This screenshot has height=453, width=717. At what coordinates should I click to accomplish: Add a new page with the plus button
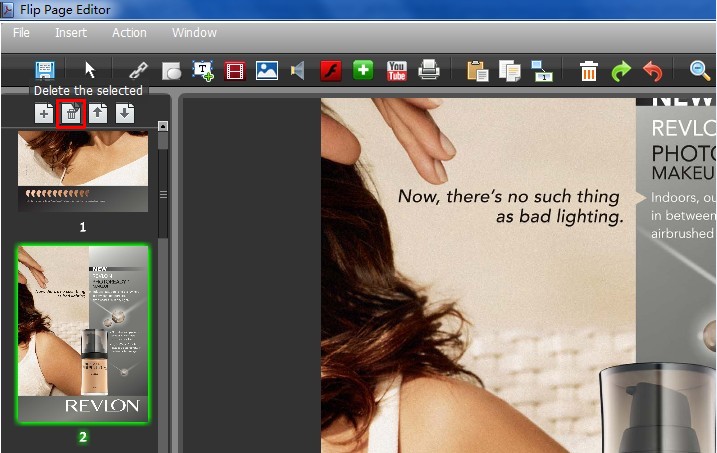pos(44,113)
